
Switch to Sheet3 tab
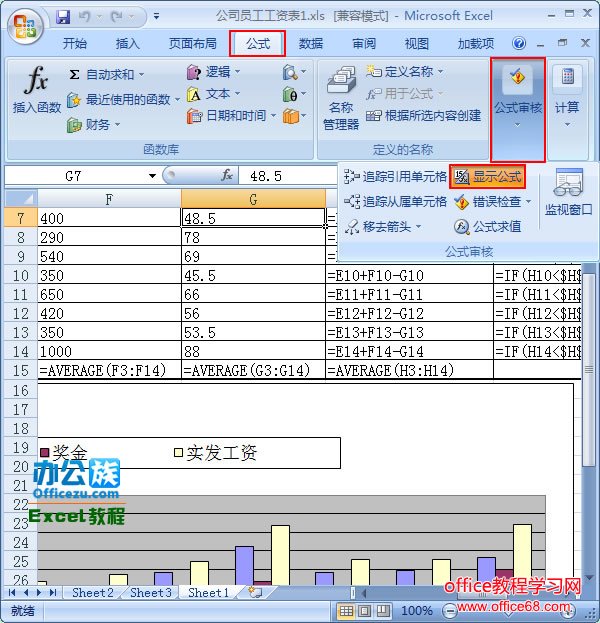[x=151, y=592]
